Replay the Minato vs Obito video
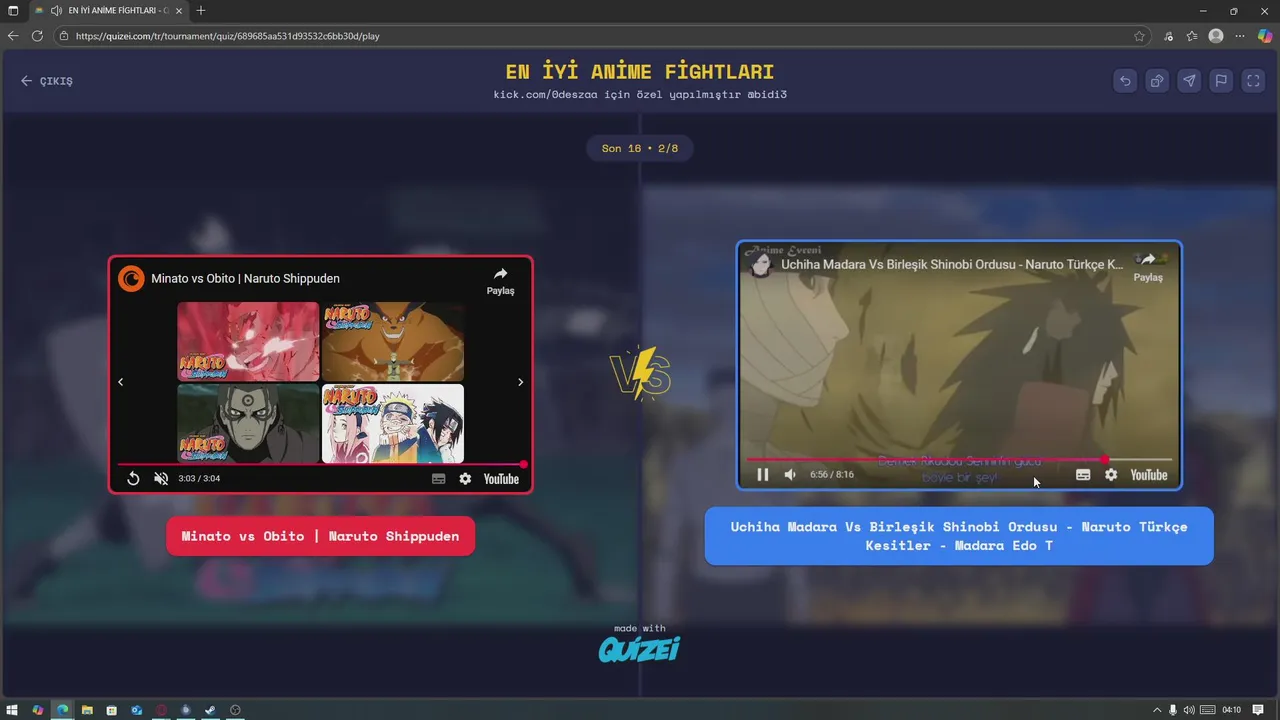The width and height of the screenshot is (1280, 720). tap(133, 479)
